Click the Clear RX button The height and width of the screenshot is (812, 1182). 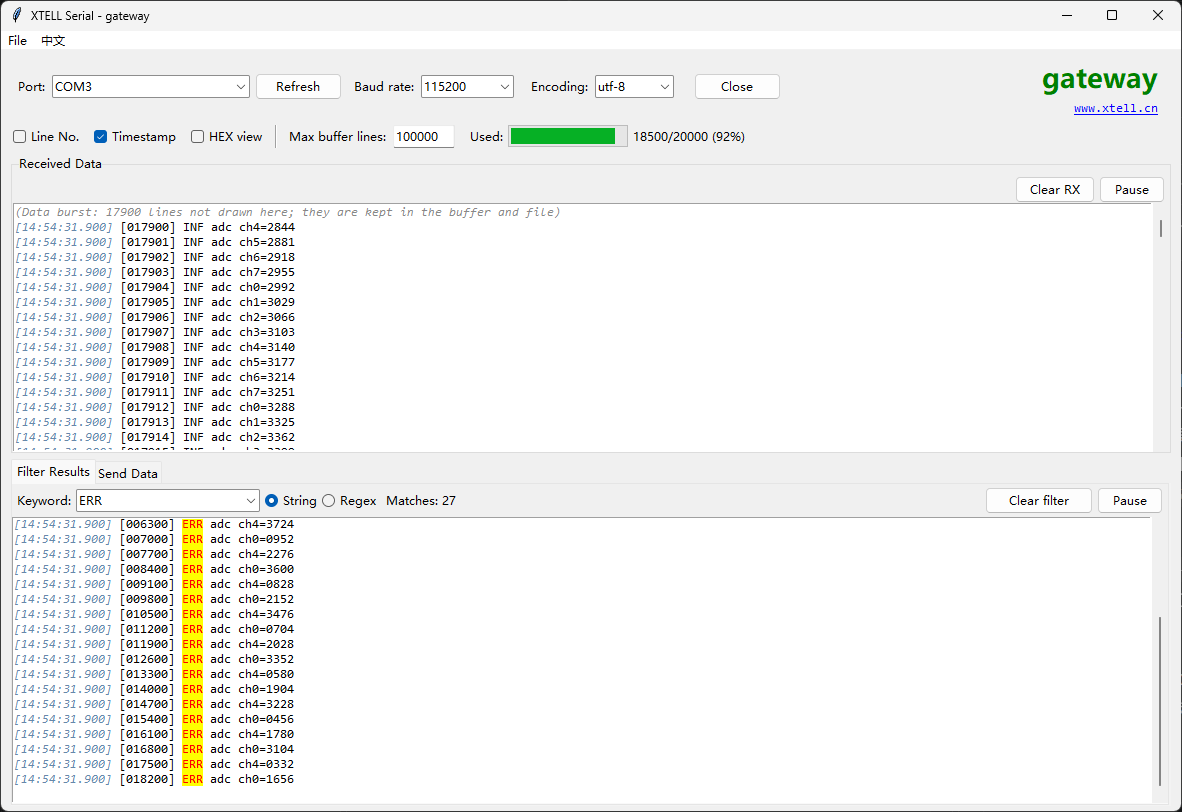click(1055, 190)
